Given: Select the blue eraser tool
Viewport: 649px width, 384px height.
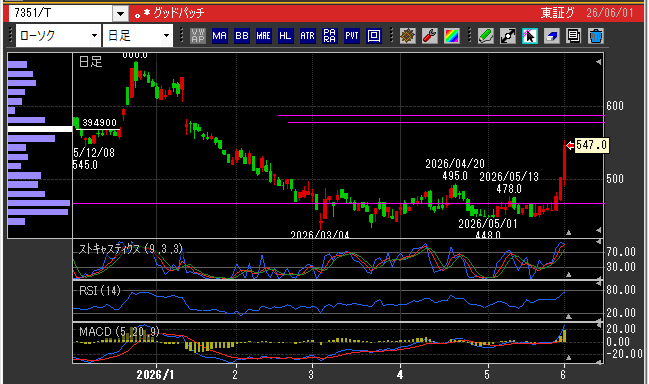Looking at the screenshot, I should [551, 36].
